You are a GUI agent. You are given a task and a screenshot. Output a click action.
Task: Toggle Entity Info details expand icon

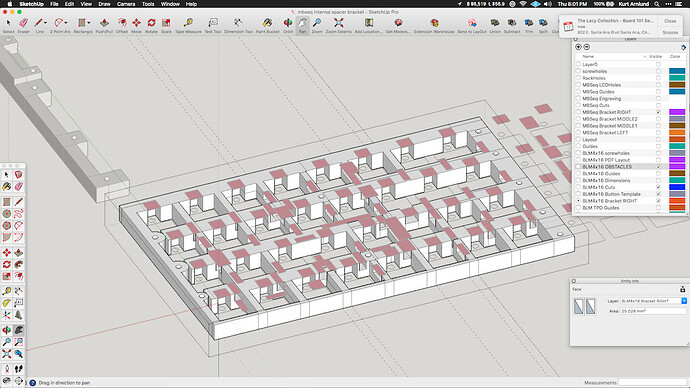tap(683, 289)
